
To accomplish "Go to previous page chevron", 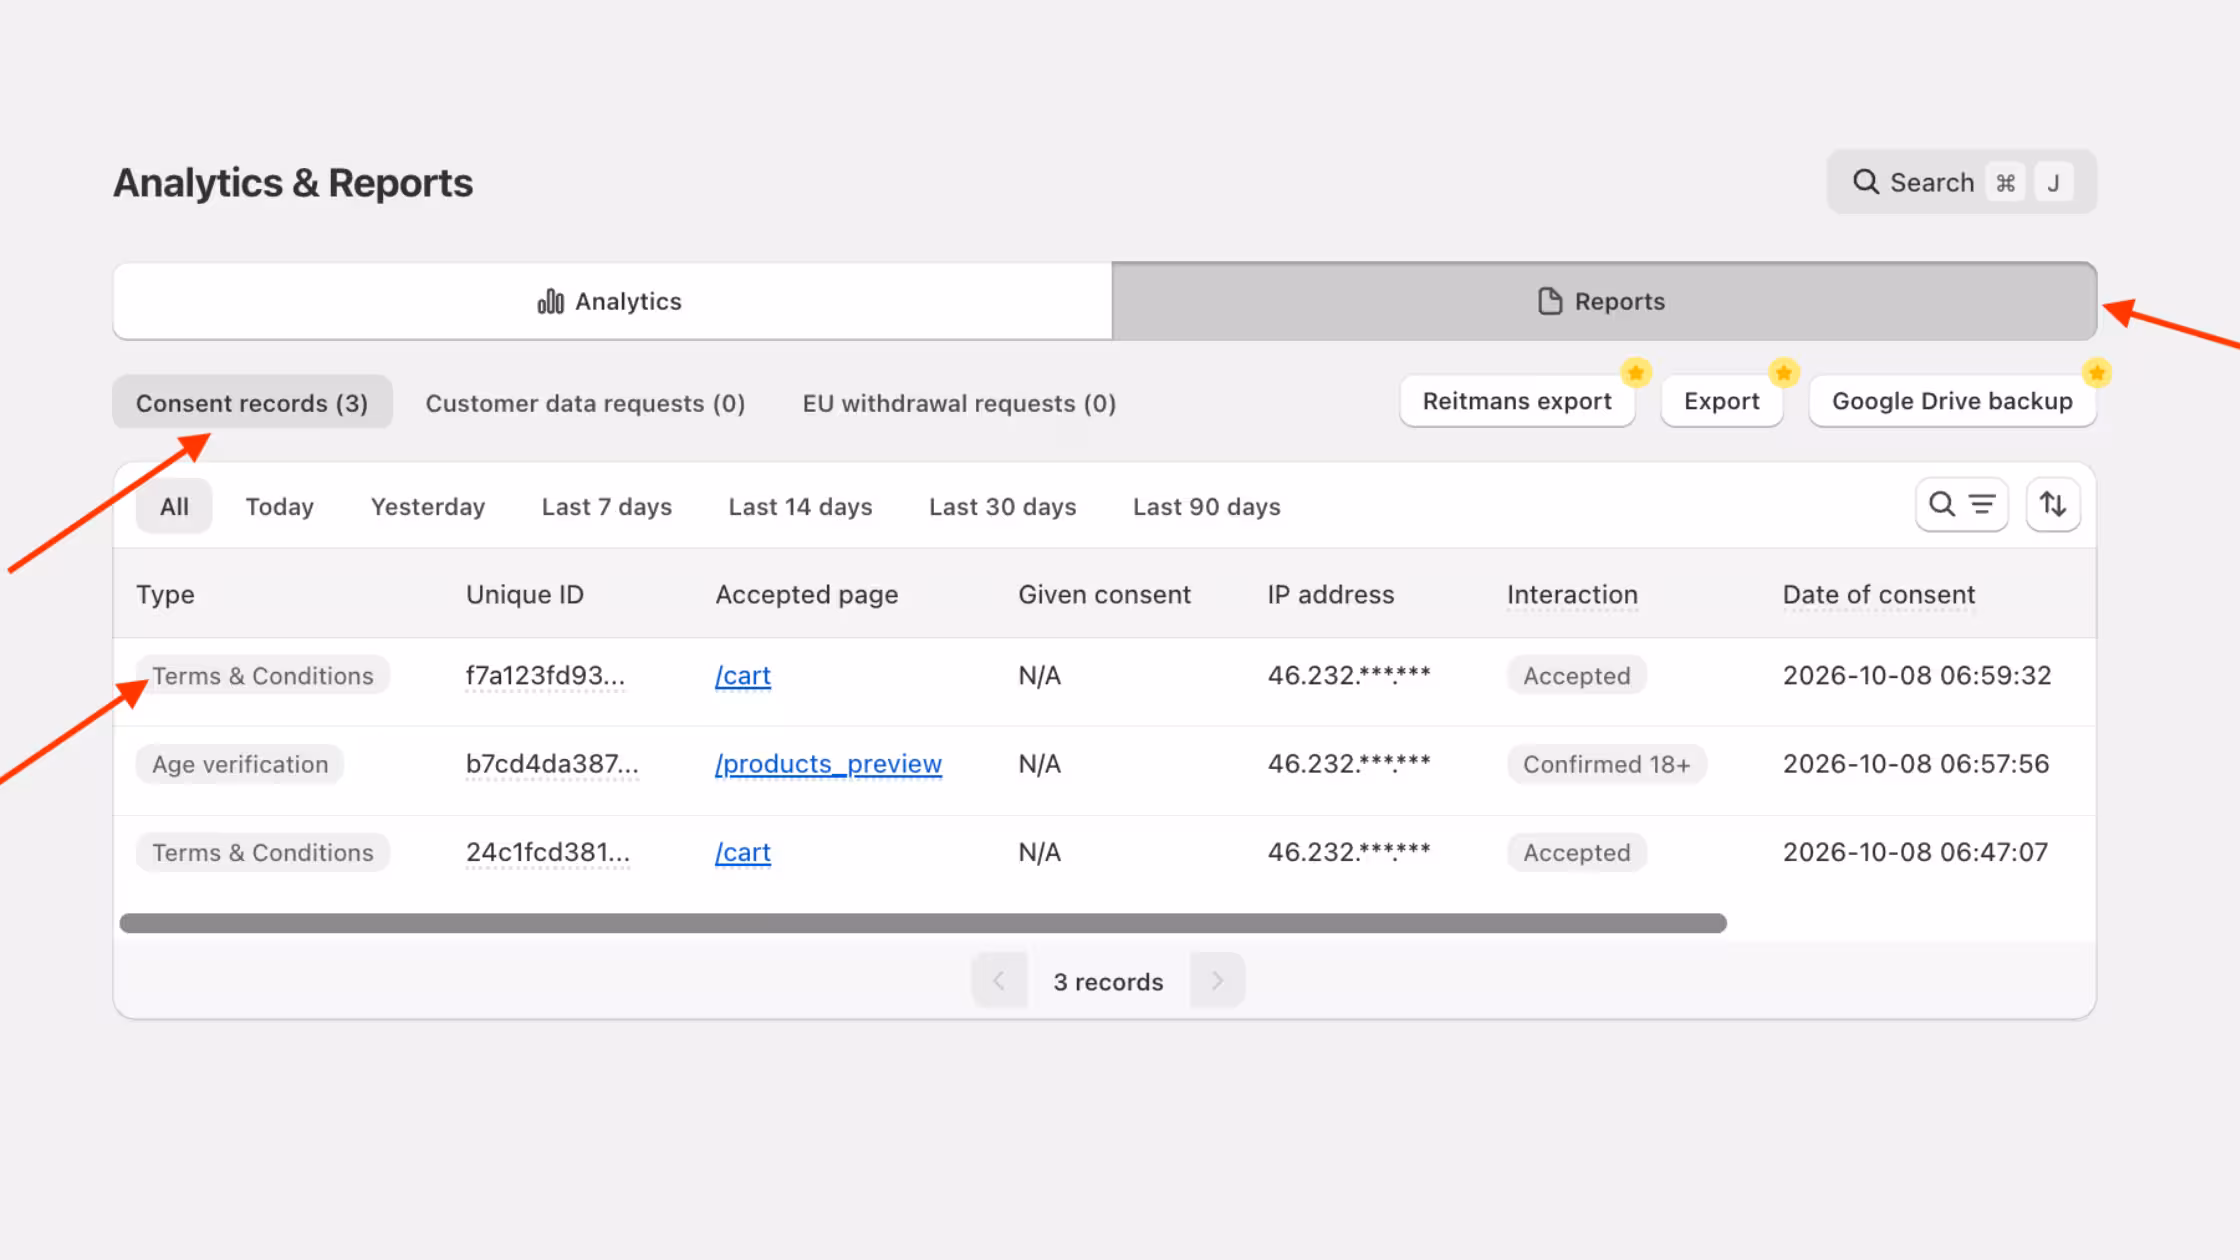I will click(999, 981).
